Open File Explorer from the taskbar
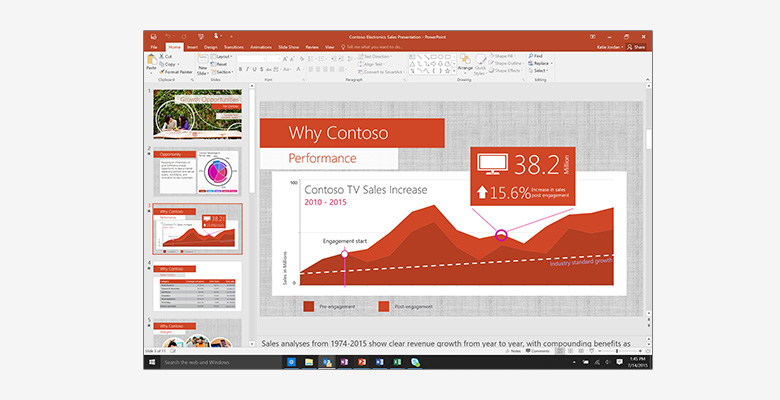 [x=309, y=362]
